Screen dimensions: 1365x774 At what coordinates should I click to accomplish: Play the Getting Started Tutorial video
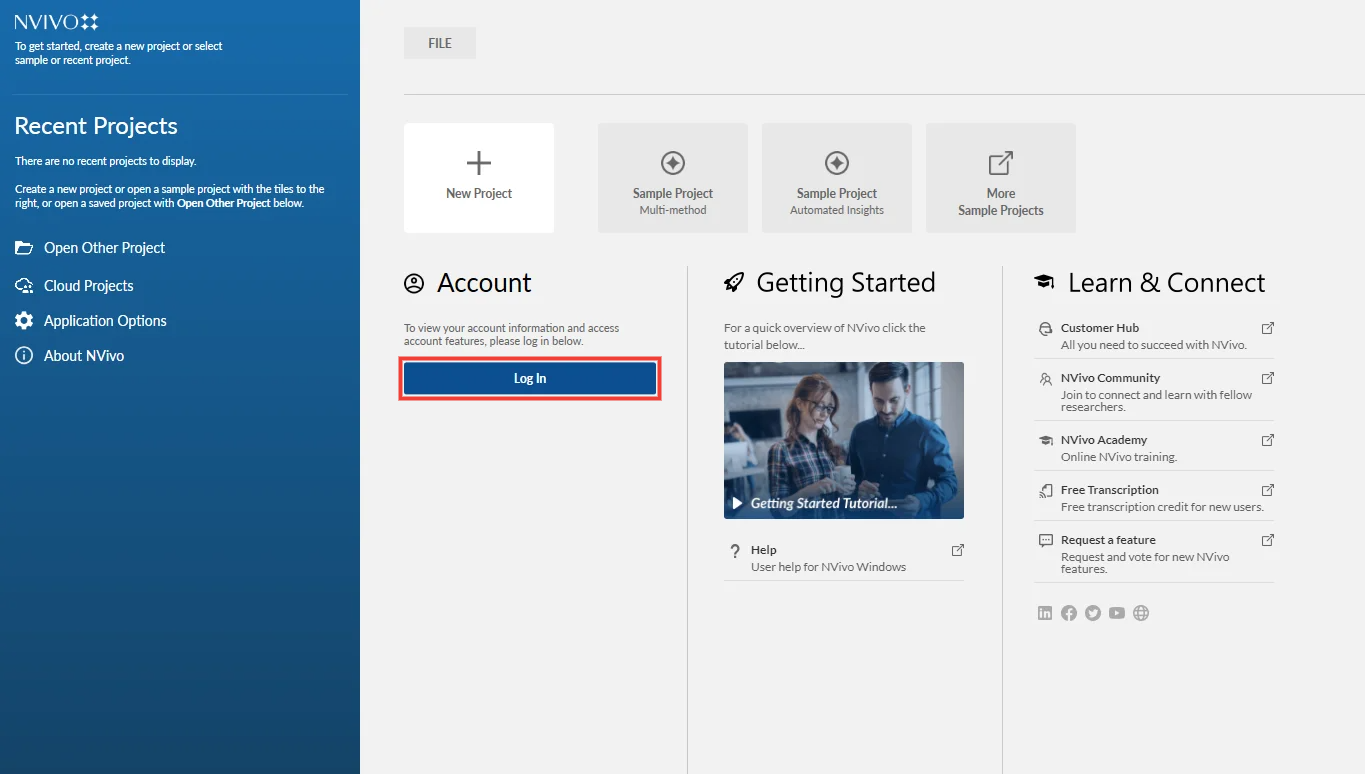pos(844,440)
